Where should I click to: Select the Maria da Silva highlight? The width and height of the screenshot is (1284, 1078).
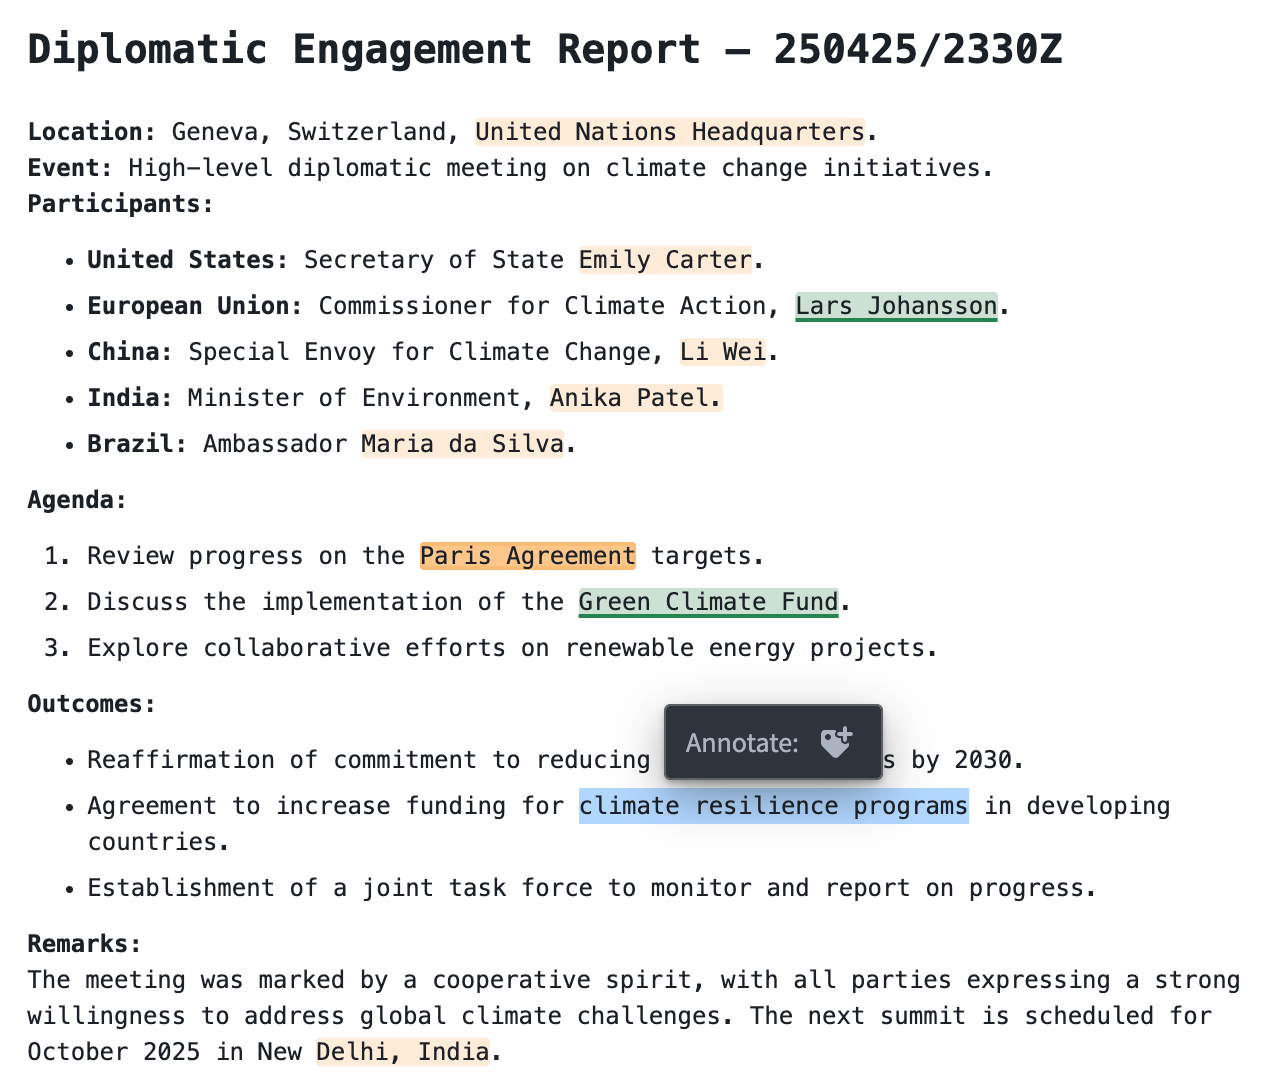[x=462, y=443]
